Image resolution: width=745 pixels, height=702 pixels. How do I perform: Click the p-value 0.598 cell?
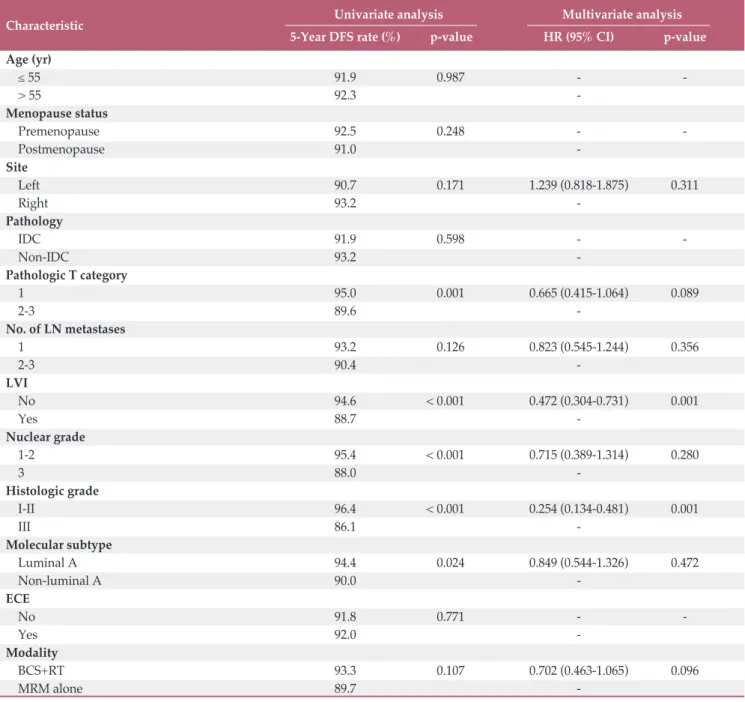(x=450, y=239)
